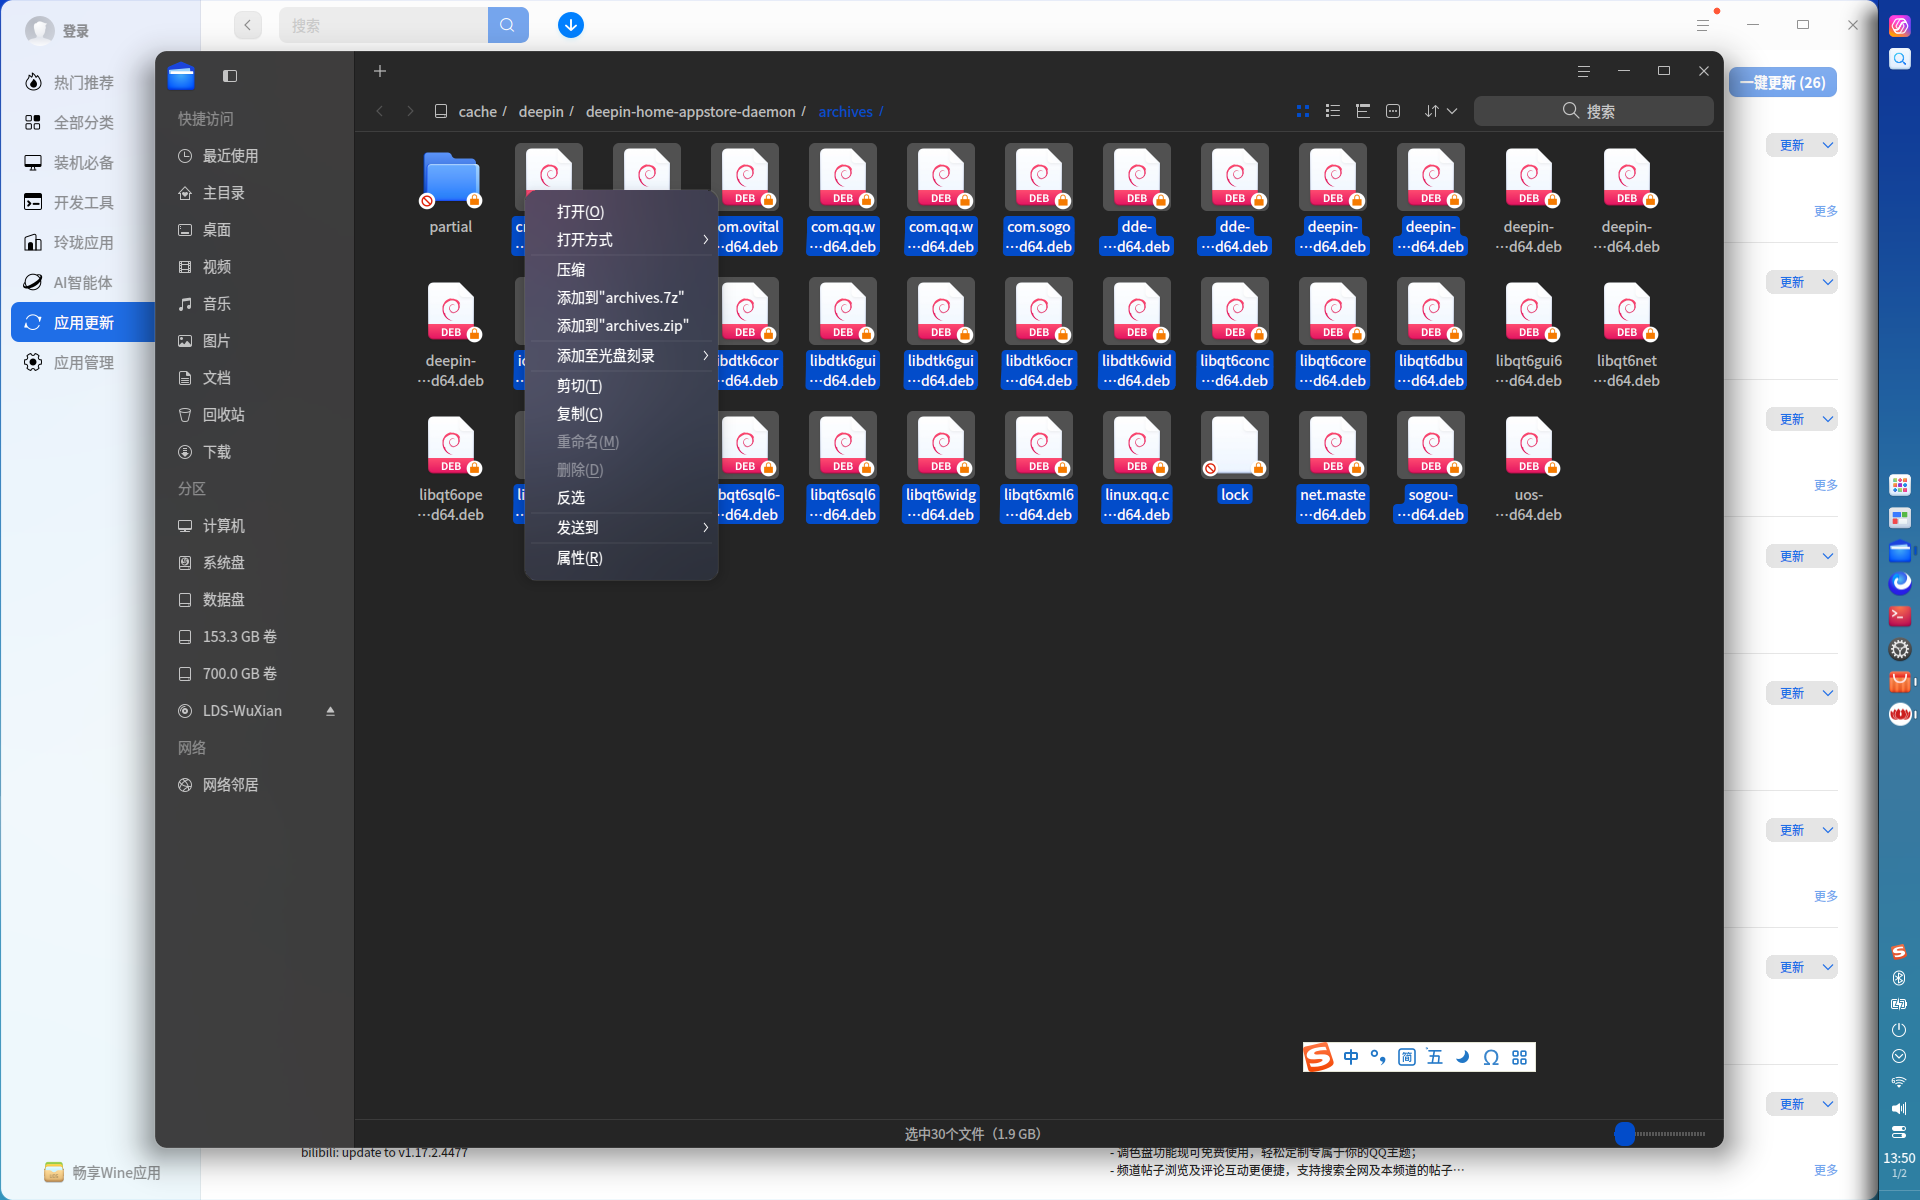The width and height of the screenshot is (1920, 1200).
Task: Toggle the file manager sidebar panel
Action: [230, 76]
